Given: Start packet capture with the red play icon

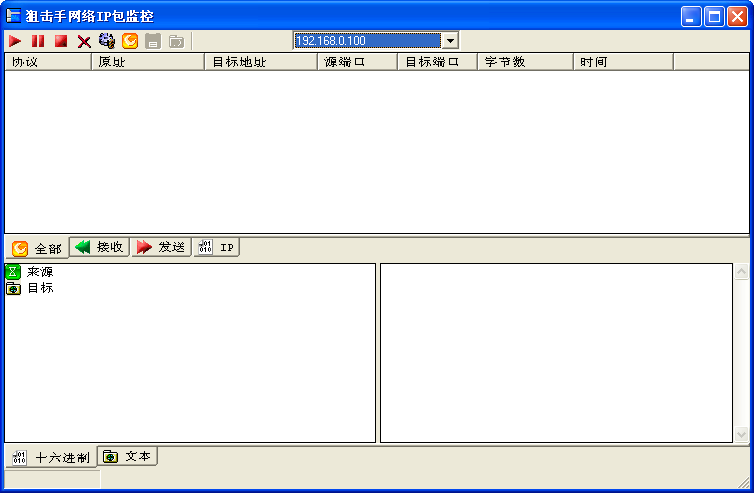Looking at the screenshot, I should pos(15,41).
